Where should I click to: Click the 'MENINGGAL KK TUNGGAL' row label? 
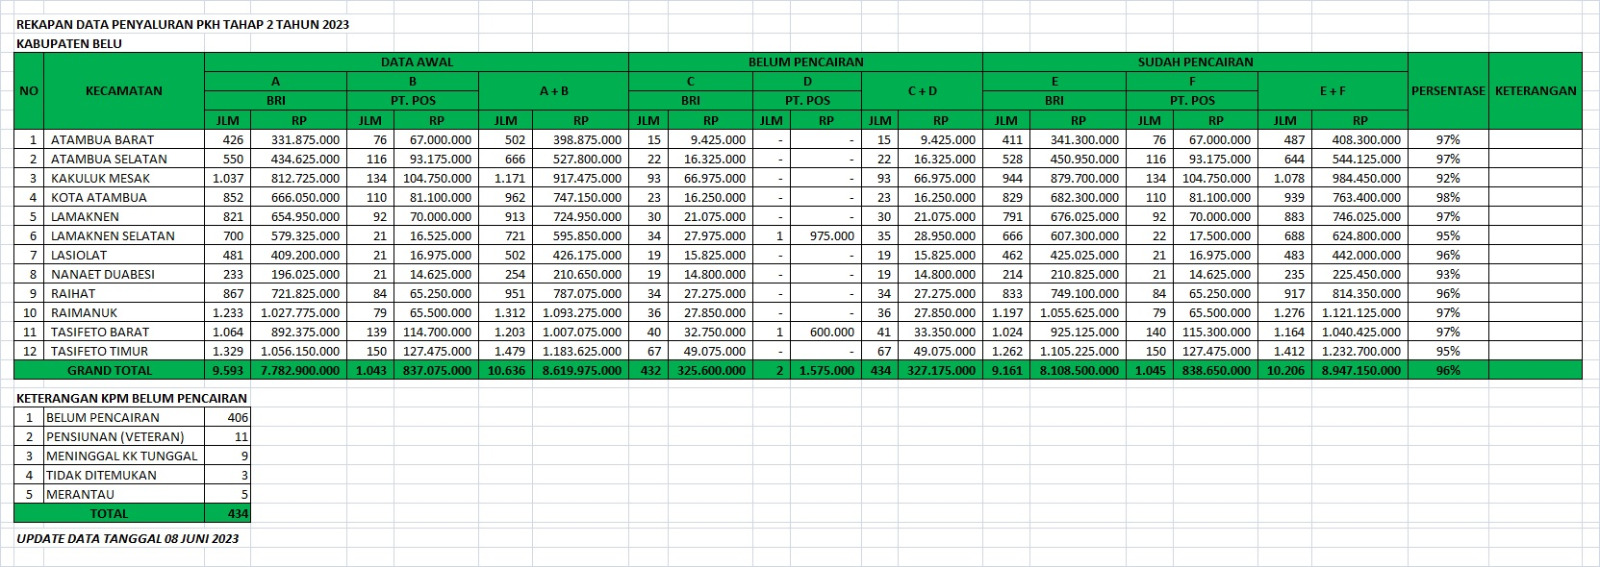[122, 456]
